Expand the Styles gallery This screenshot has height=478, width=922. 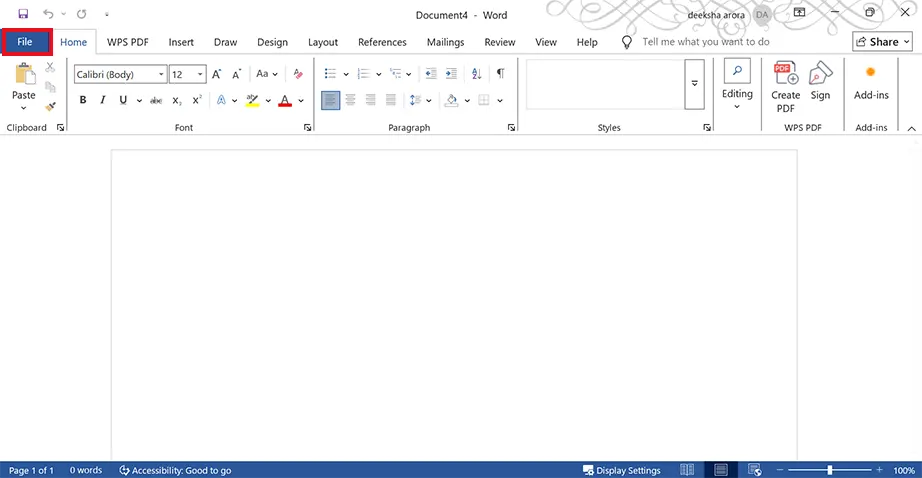pos(694,83)
